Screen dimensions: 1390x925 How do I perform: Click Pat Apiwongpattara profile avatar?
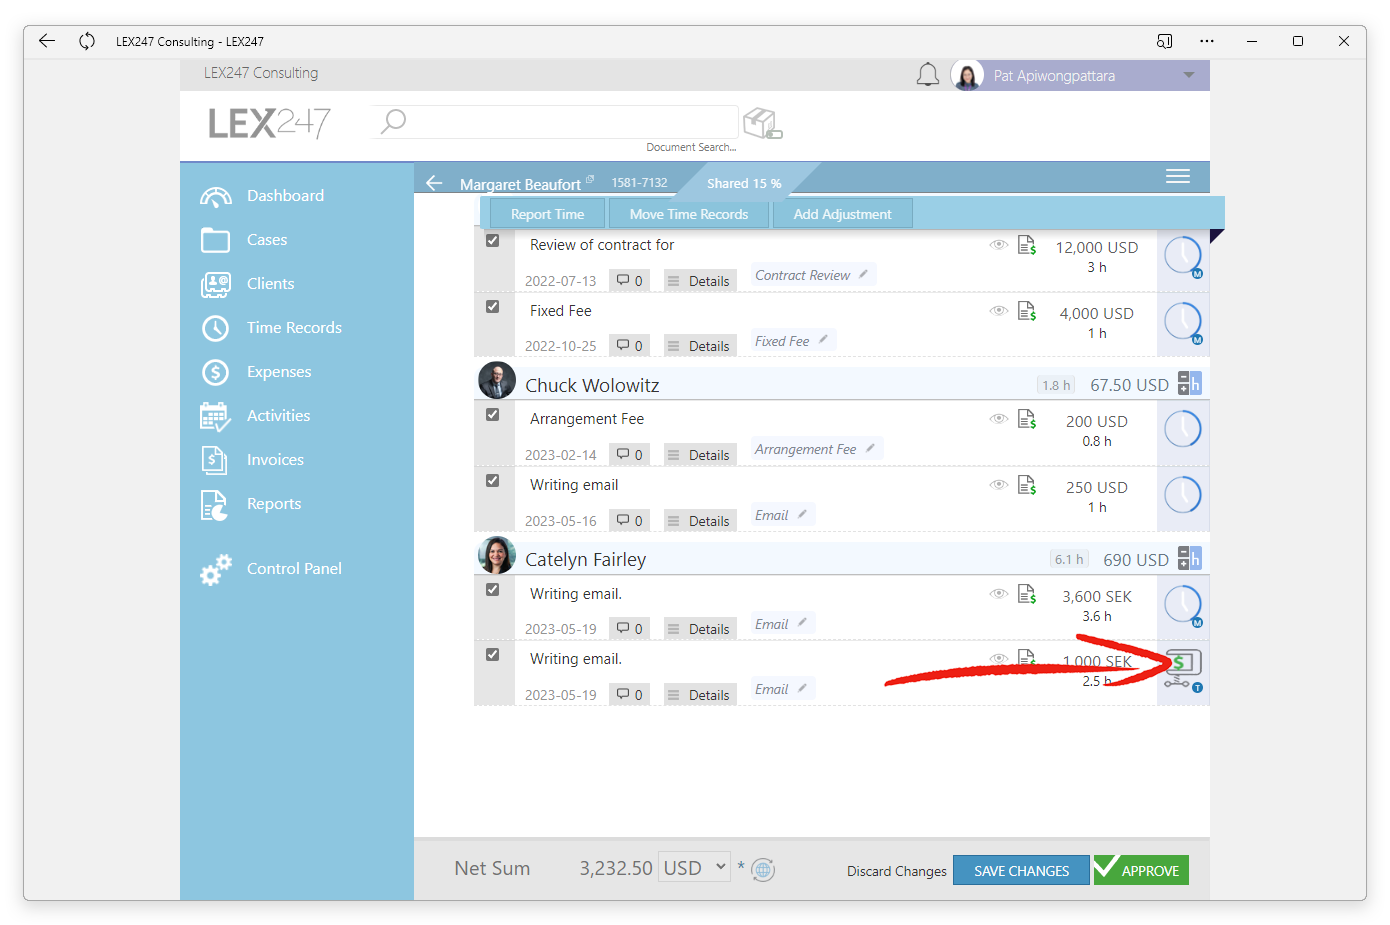[x=967, y=75]
